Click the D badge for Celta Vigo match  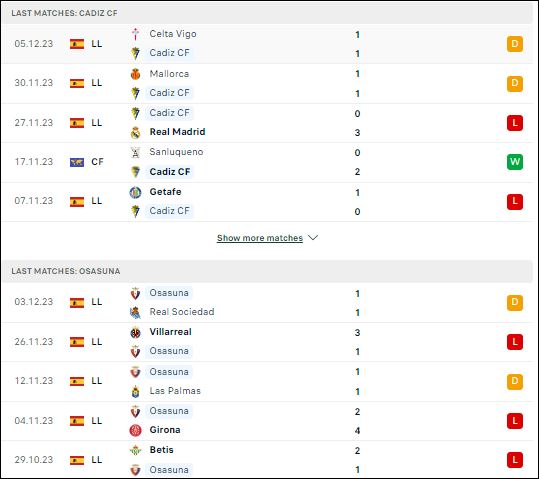click(515, 44)
